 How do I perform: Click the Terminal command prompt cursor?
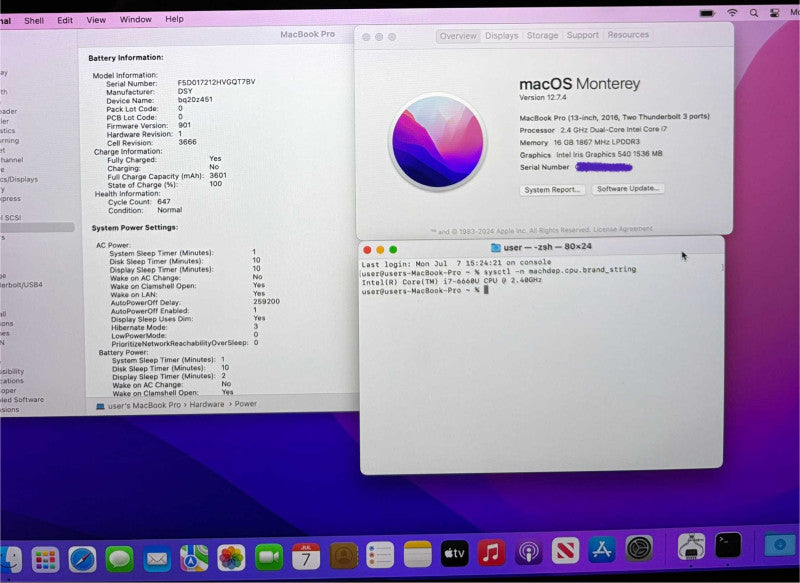486,290
